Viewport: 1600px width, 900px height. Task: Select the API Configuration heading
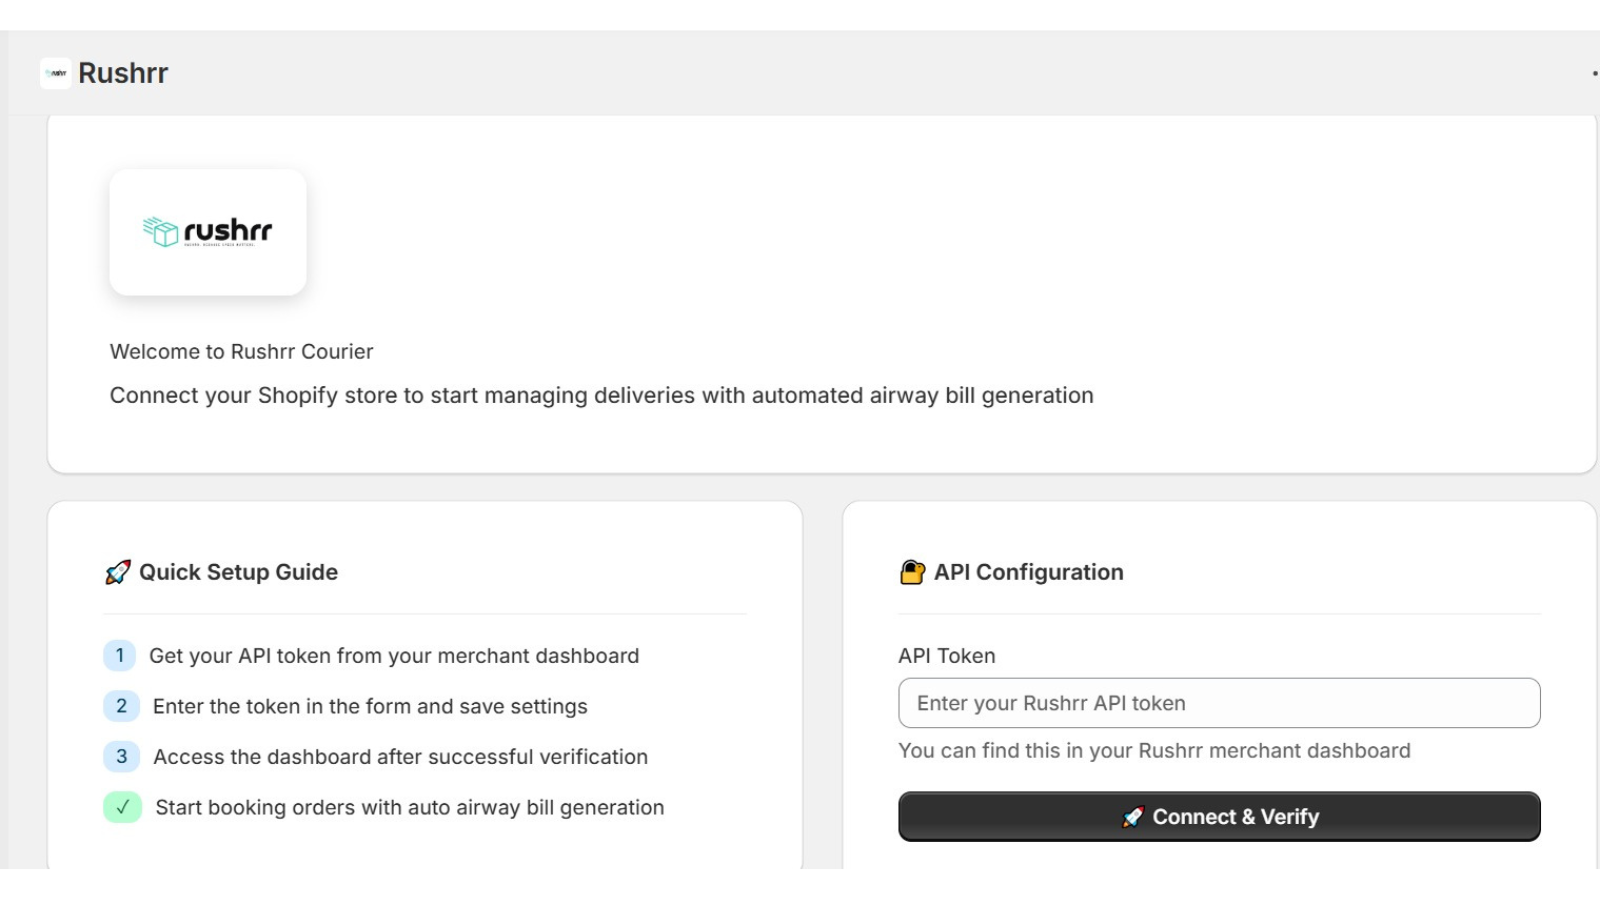click(1028, 572)
